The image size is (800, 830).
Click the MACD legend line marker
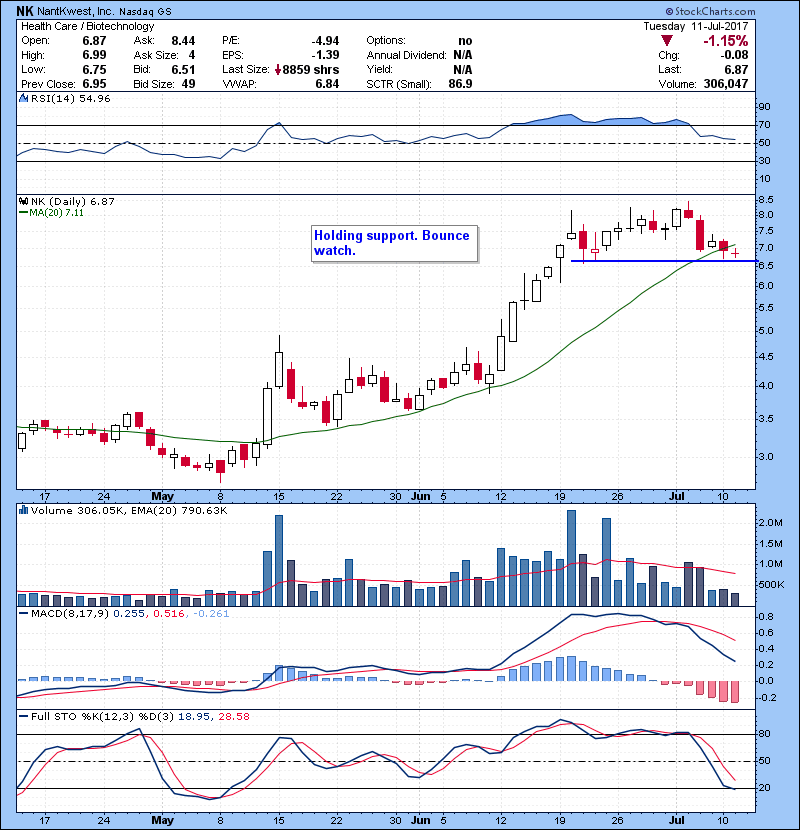pyautogui.click(x=23, y=614)
